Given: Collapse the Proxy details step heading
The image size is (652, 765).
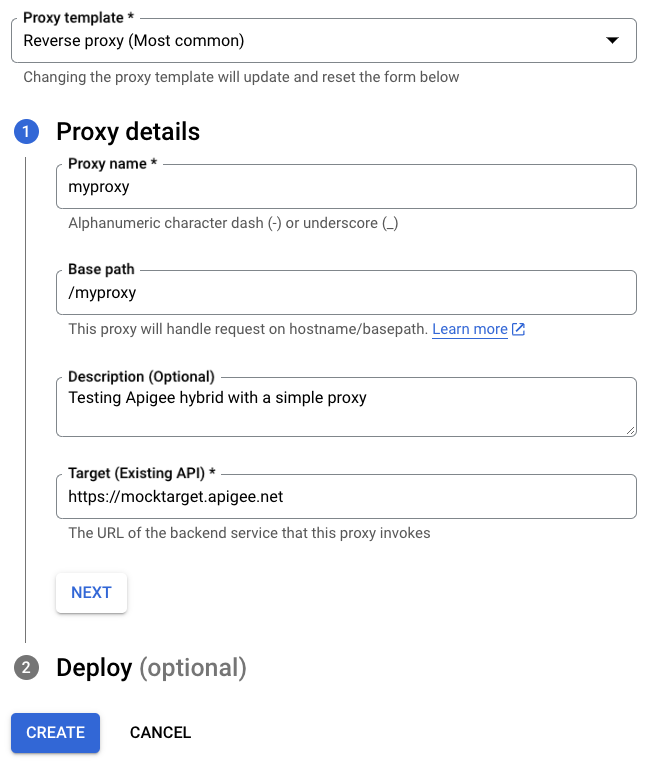Looking at the screenshot, I should 128,132.
